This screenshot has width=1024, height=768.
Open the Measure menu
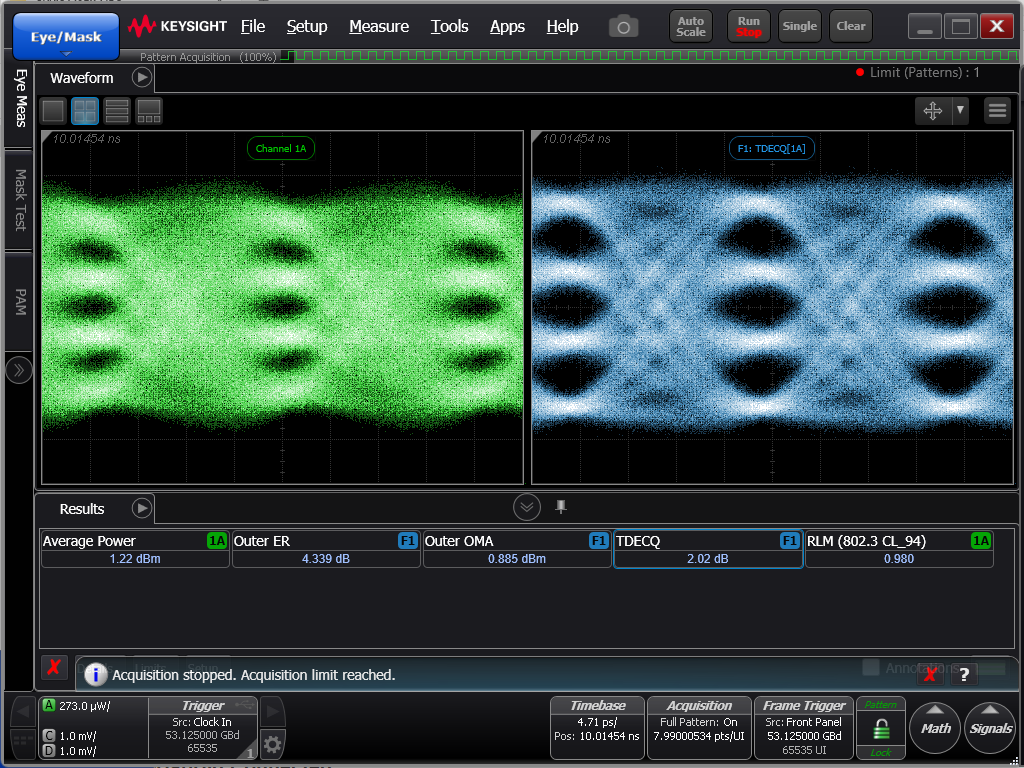pyautogui.click(x=378, y=27)
